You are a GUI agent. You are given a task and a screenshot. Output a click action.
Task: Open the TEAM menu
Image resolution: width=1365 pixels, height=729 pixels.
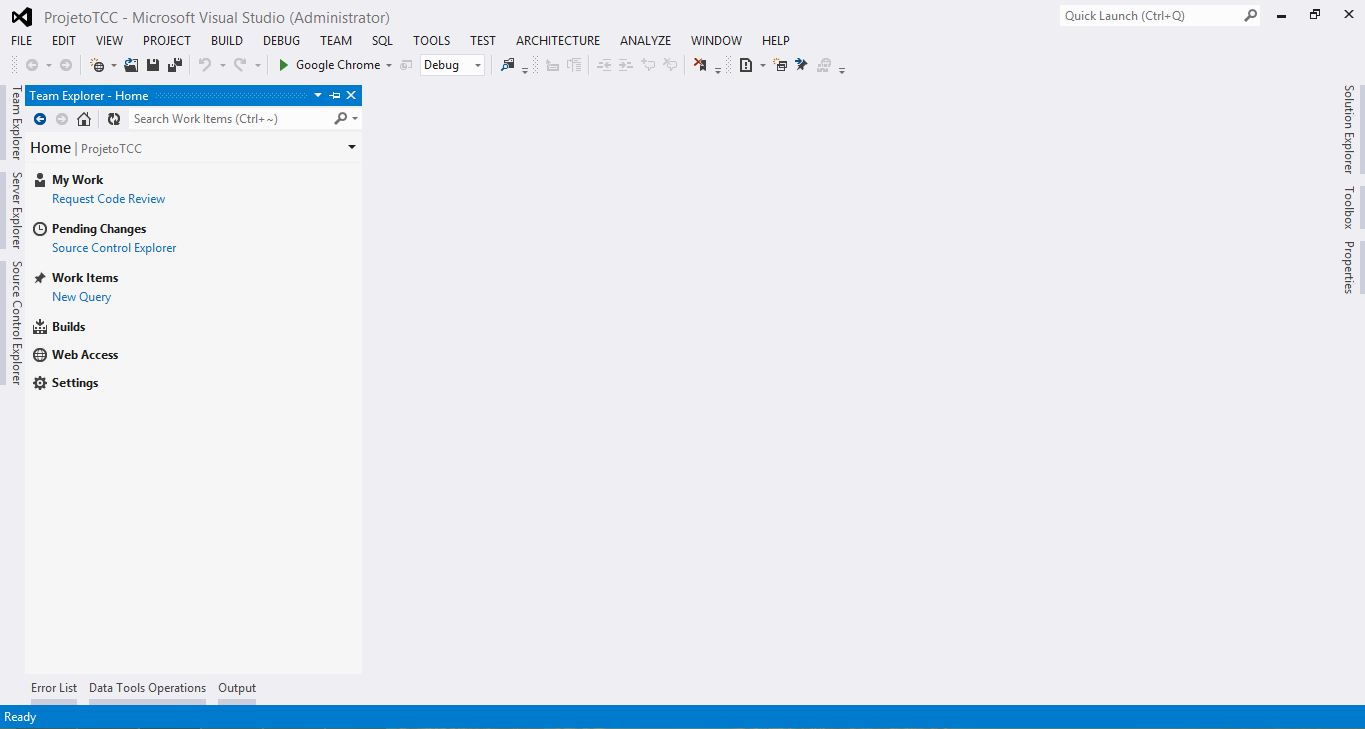coord(336,41)
